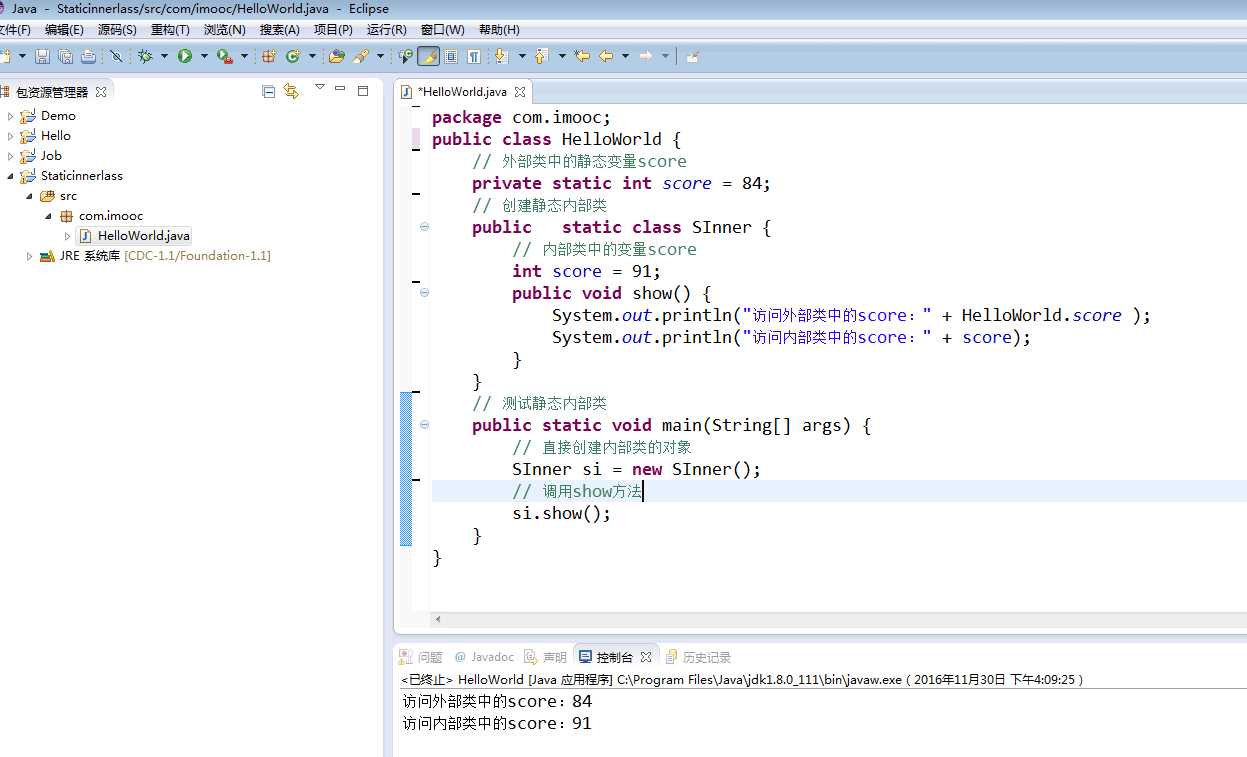The width and height of the screenshot is (1247, 757).
Task: Click the Save All toolbar icon
Action: coord(65,57)
